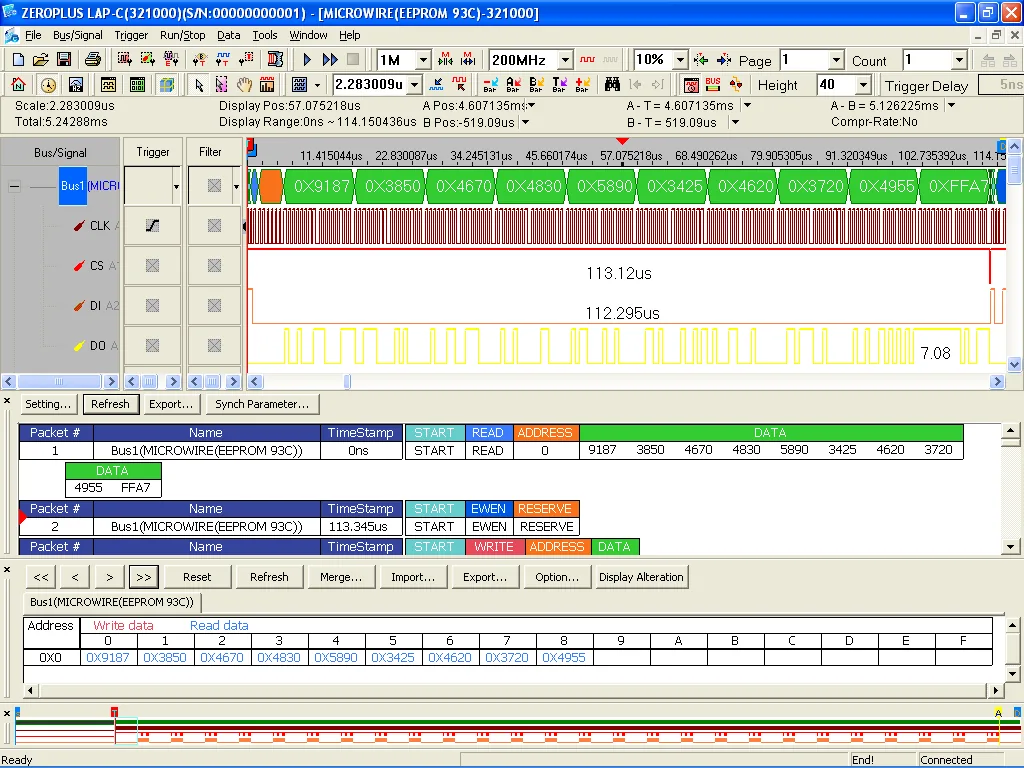Click the single Run play icon
1024x768 pixels.
(307, 60)
